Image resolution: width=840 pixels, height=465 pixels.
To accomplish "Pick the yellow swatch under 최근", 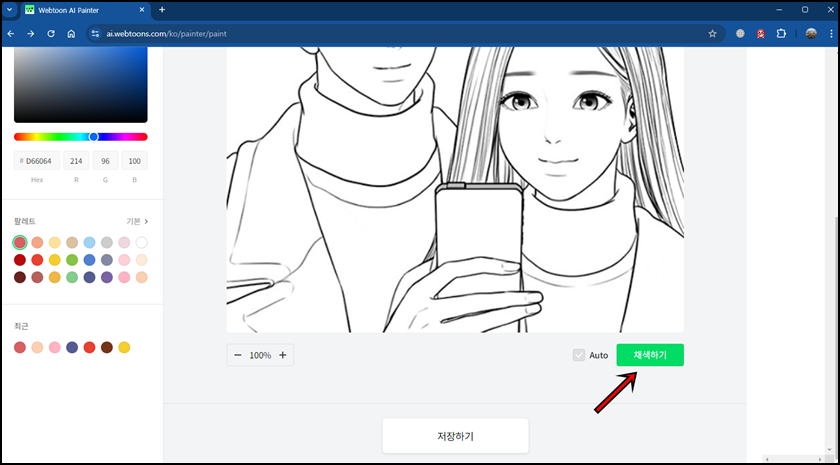I will 124,347.
